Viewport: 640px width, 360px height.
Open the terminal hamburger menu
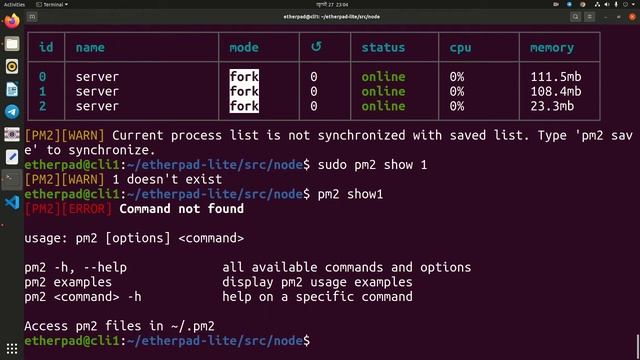(x=589, y=17)
